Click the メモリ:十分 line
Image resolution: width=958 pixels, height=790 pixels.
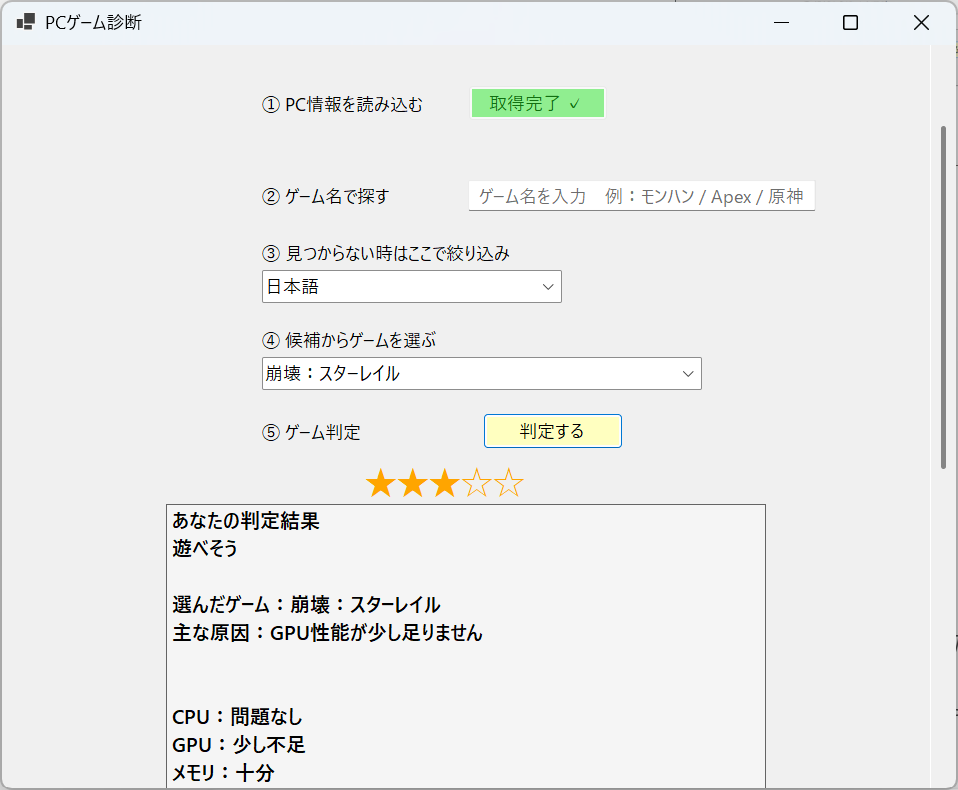coord(223,773)
